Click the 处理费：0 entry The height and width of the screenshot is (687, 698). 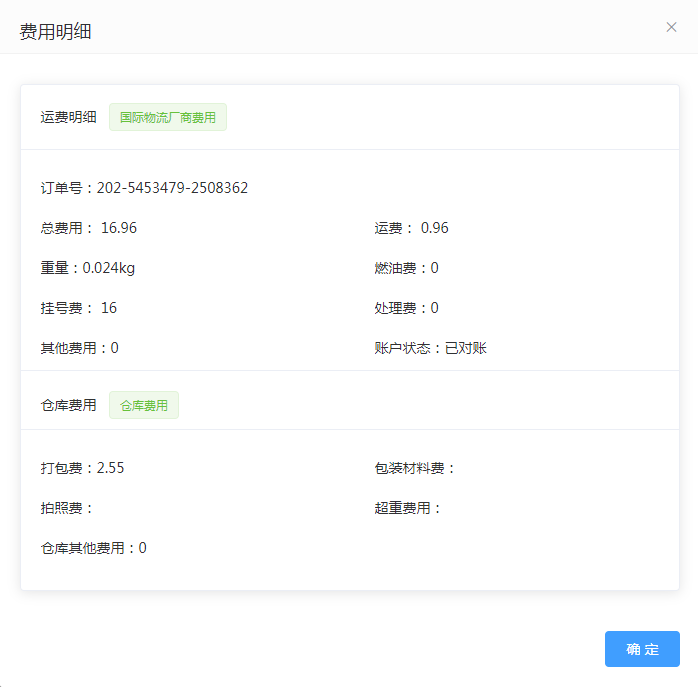(x=406, y=308)
